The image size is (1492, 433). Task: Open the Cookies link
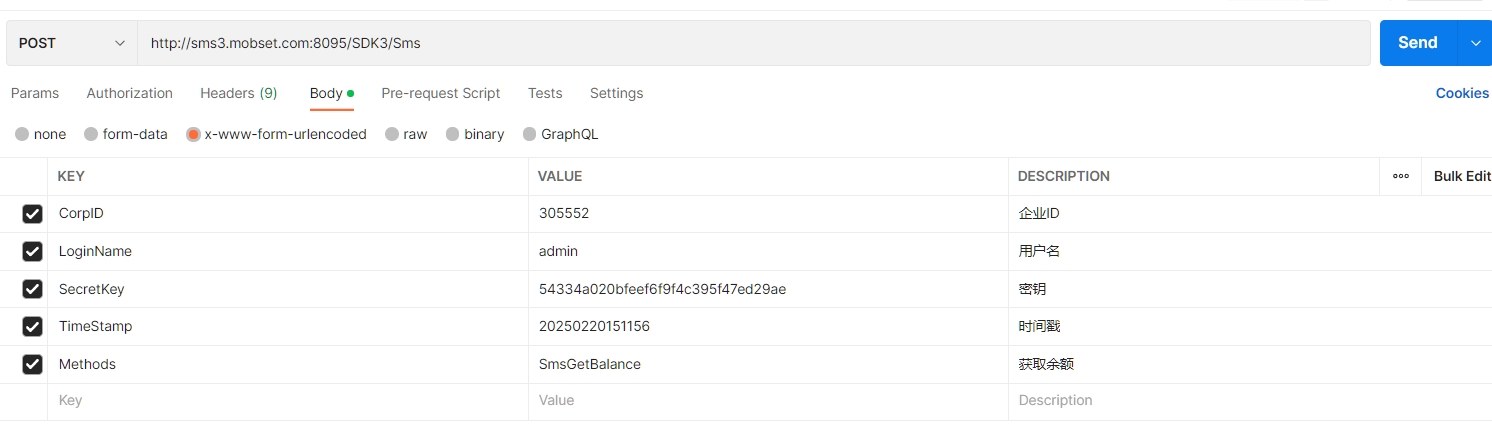1462,93
